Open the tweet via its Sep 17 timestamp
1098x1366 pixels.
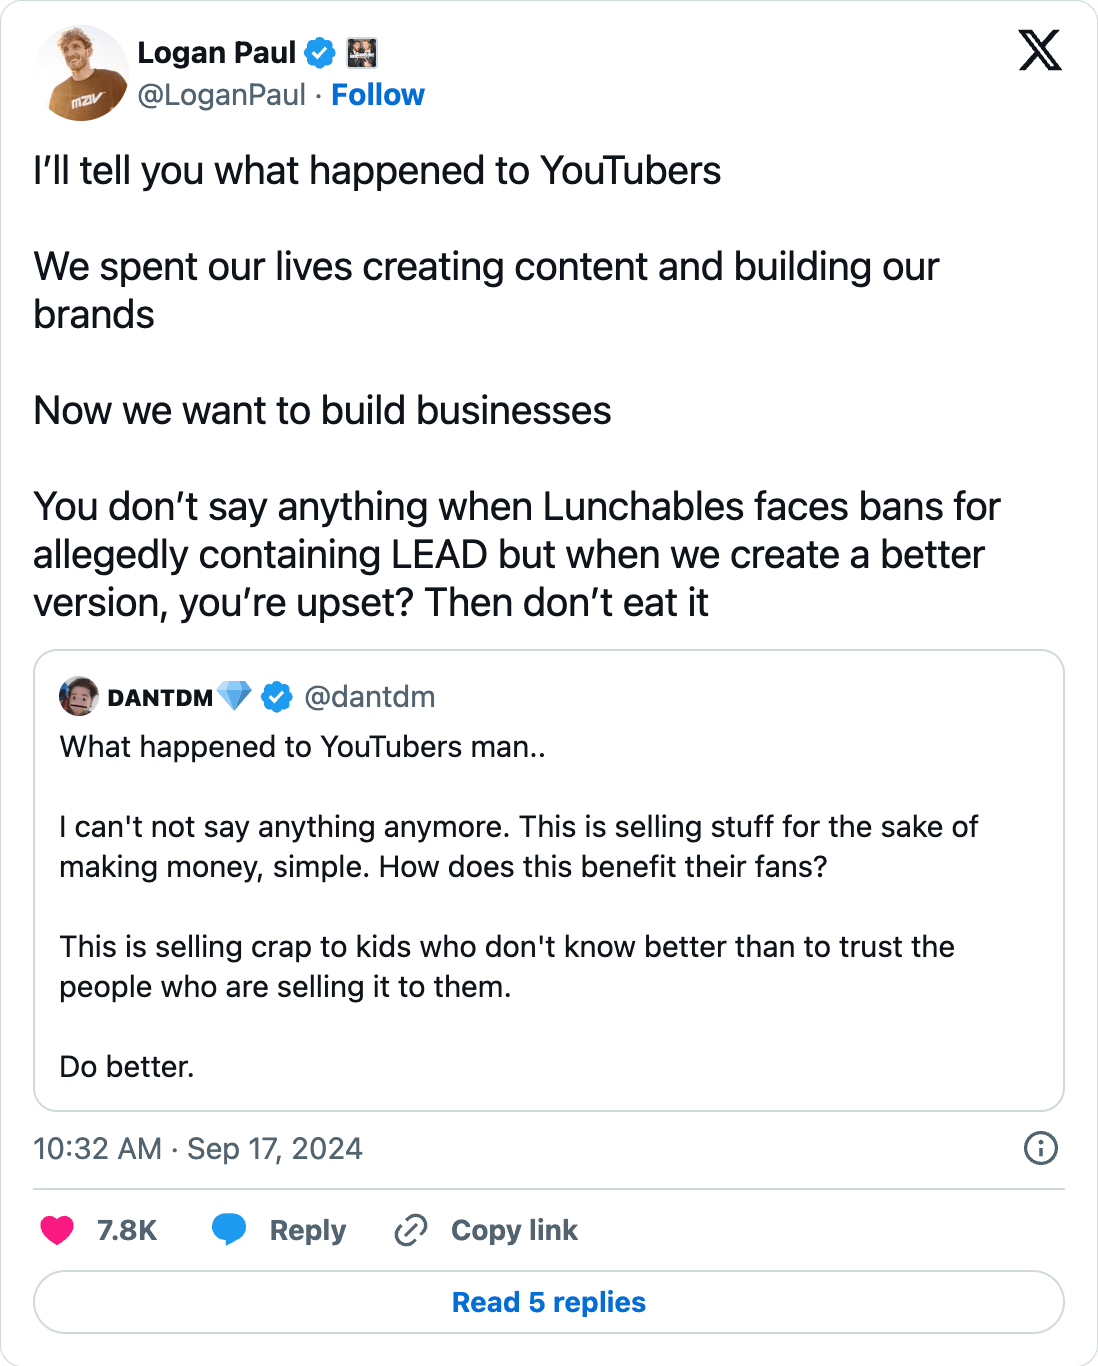(197, 1149)
